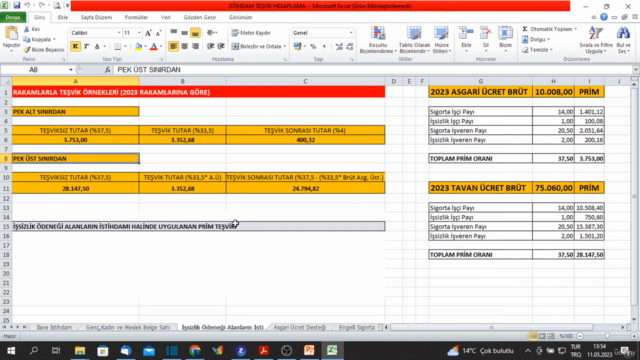Open Genç,Kadın ve Meslek Belge Sahi sheet
The image size is (640, 360).
pos(128,327)
